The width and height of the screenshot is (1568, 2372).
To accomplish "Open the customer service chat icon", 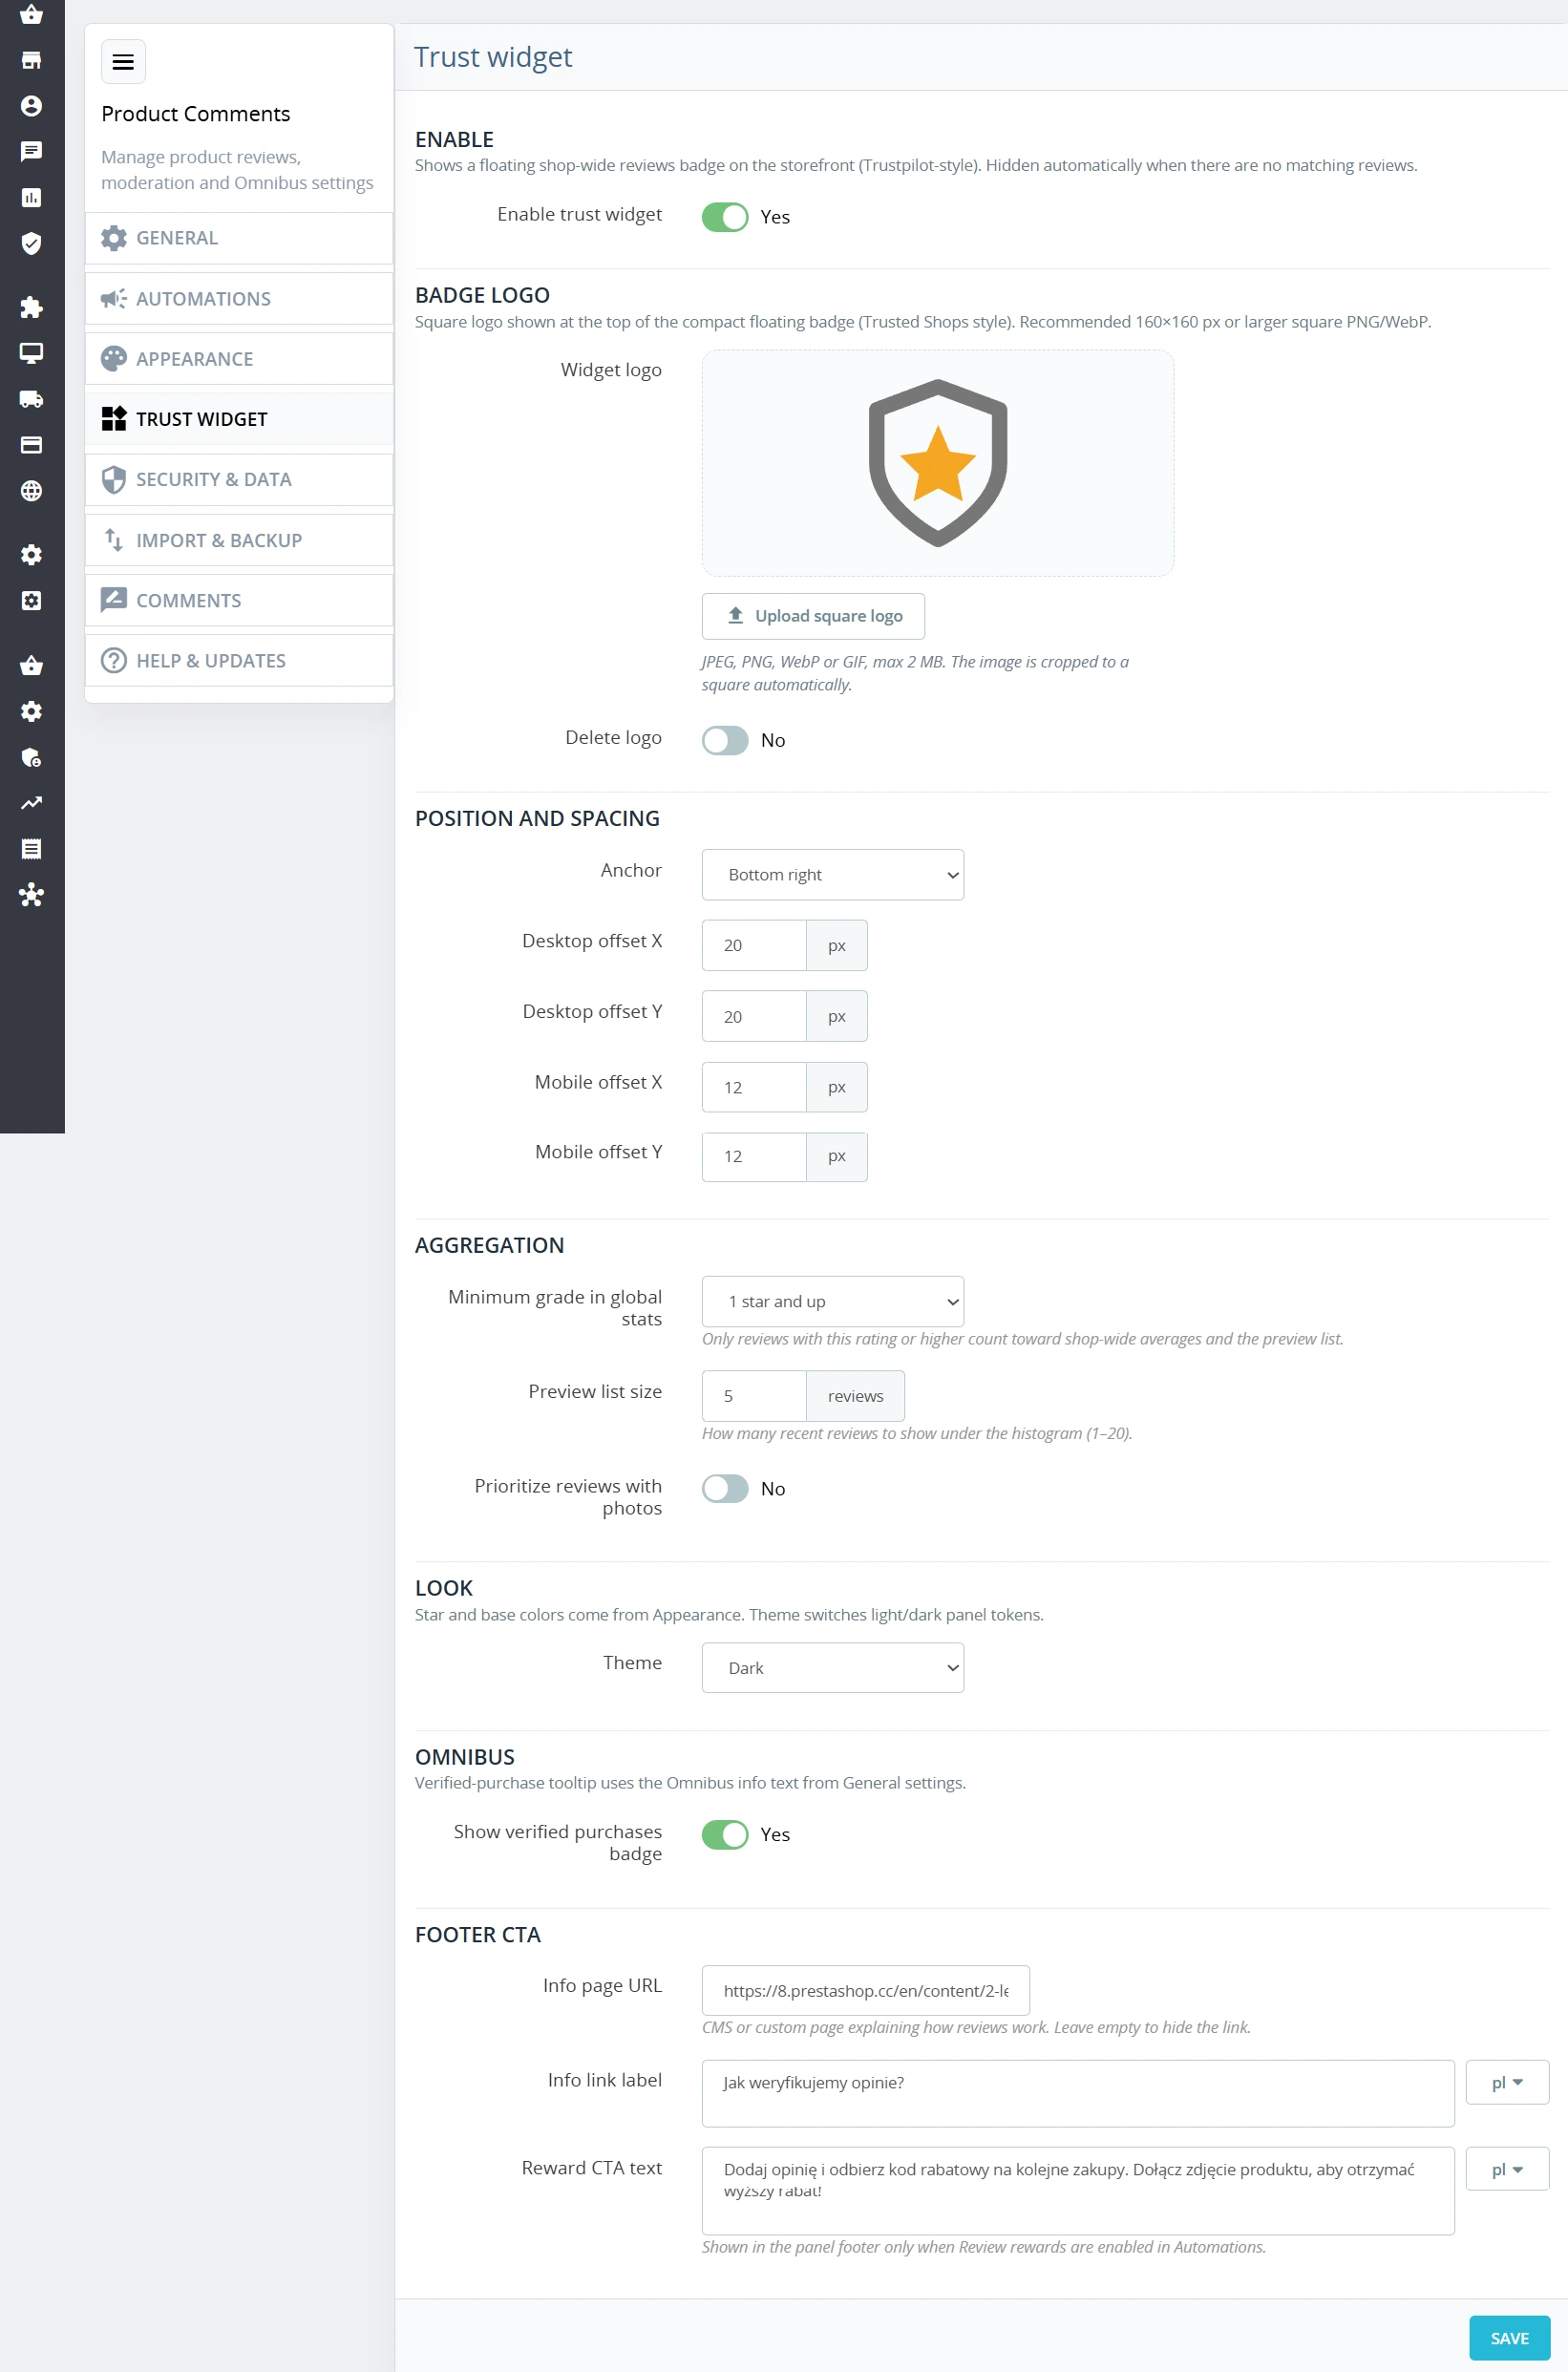I will pyautogui.click(x=31, y=152).
